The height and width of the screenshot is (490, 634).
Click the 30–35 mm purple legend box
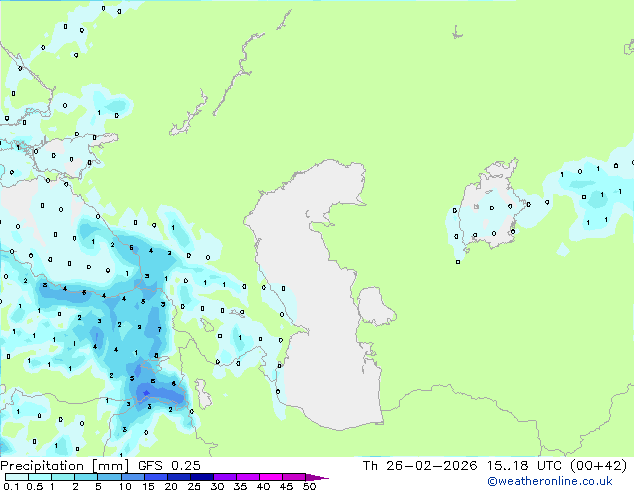click(224, 477)
